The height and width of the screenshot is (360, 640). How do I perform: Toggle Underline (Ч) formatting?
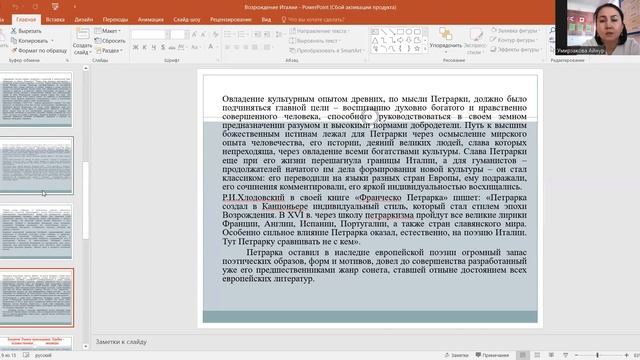tap(154, 47)
